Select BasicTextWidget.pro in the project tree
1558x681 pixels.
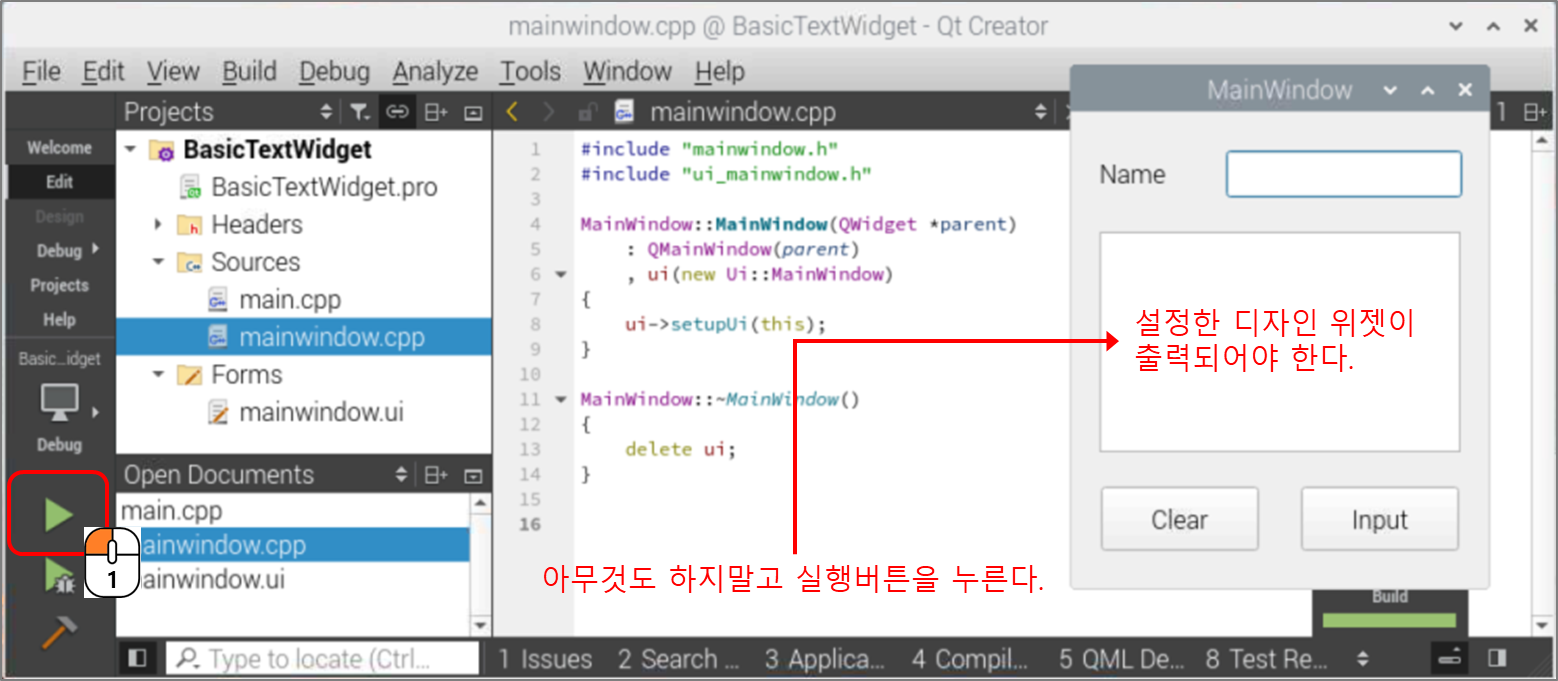point(324,187)
